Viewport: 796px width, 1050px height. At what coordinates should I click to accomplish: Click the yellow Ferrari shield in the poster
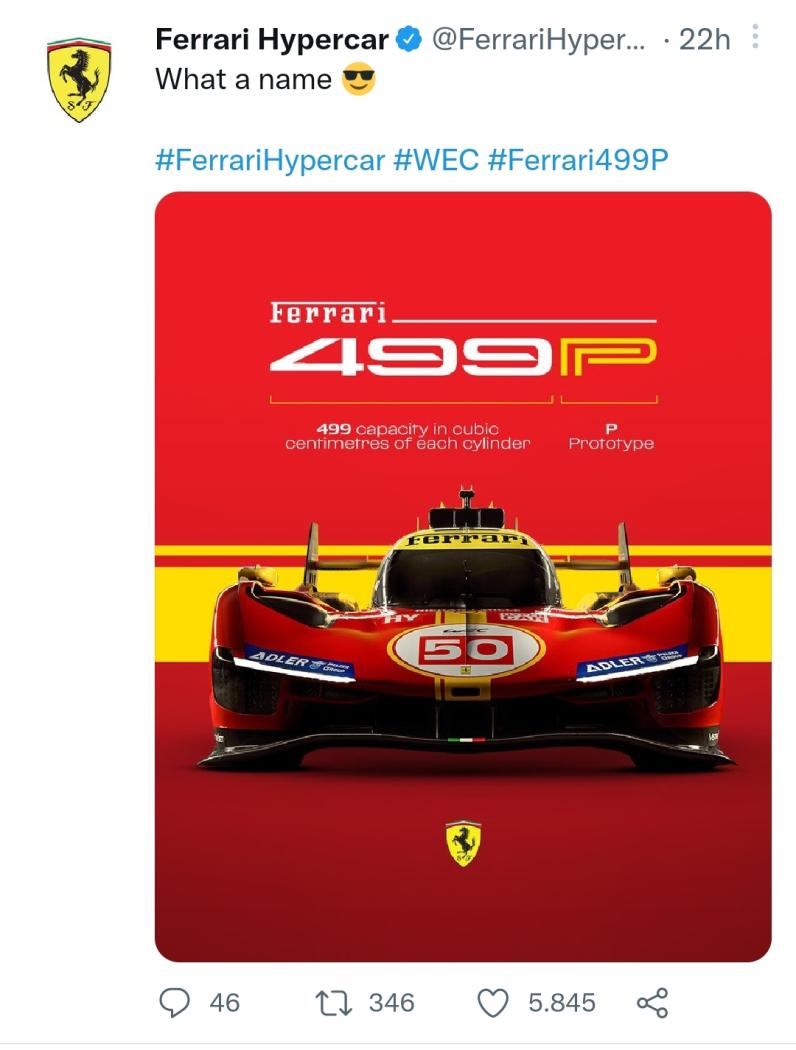[x=463, y=843]
